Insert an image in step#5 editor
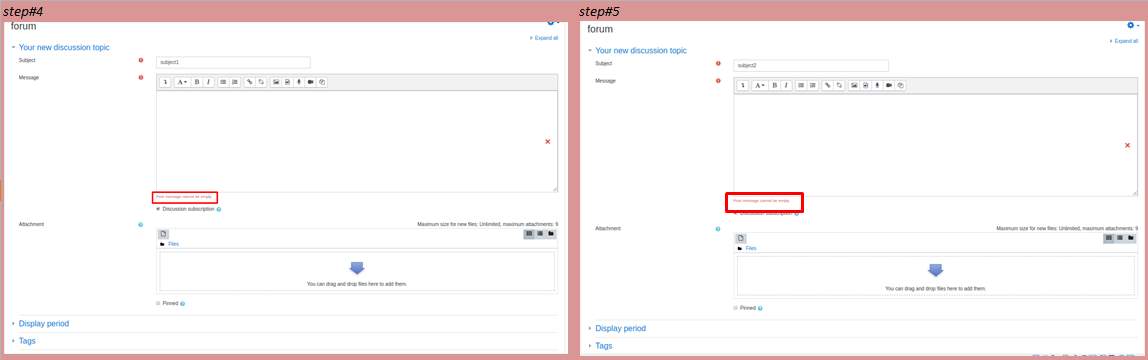 click(854, 86)
